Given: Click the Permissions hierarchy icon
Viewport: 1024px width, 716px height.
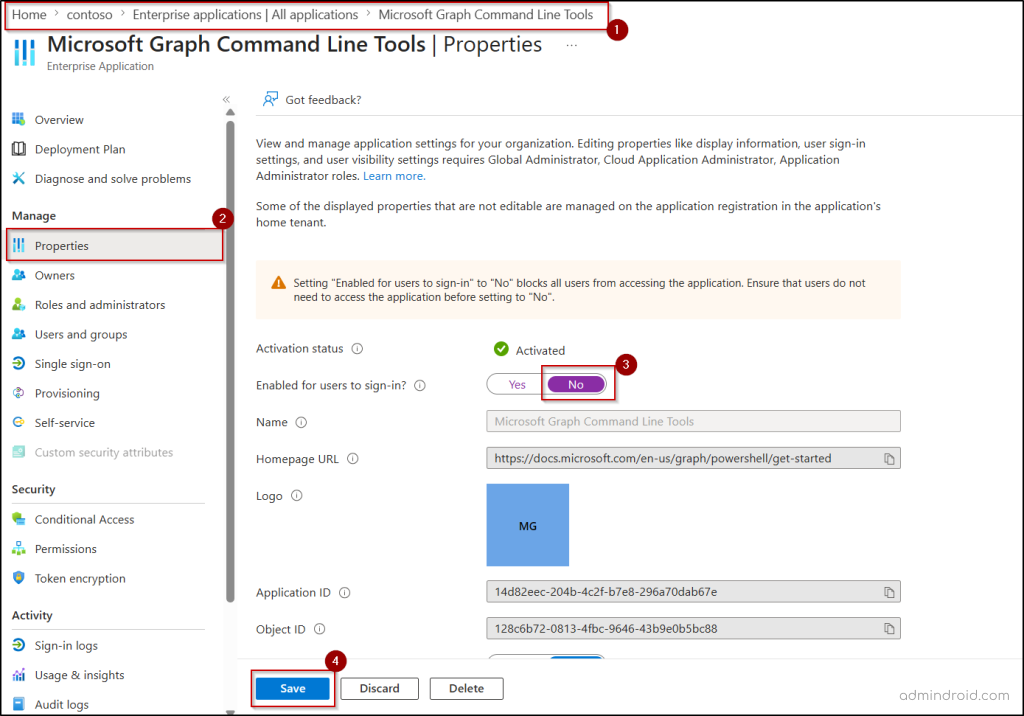Looking at the screenshot, I should [x=18, y=548].
